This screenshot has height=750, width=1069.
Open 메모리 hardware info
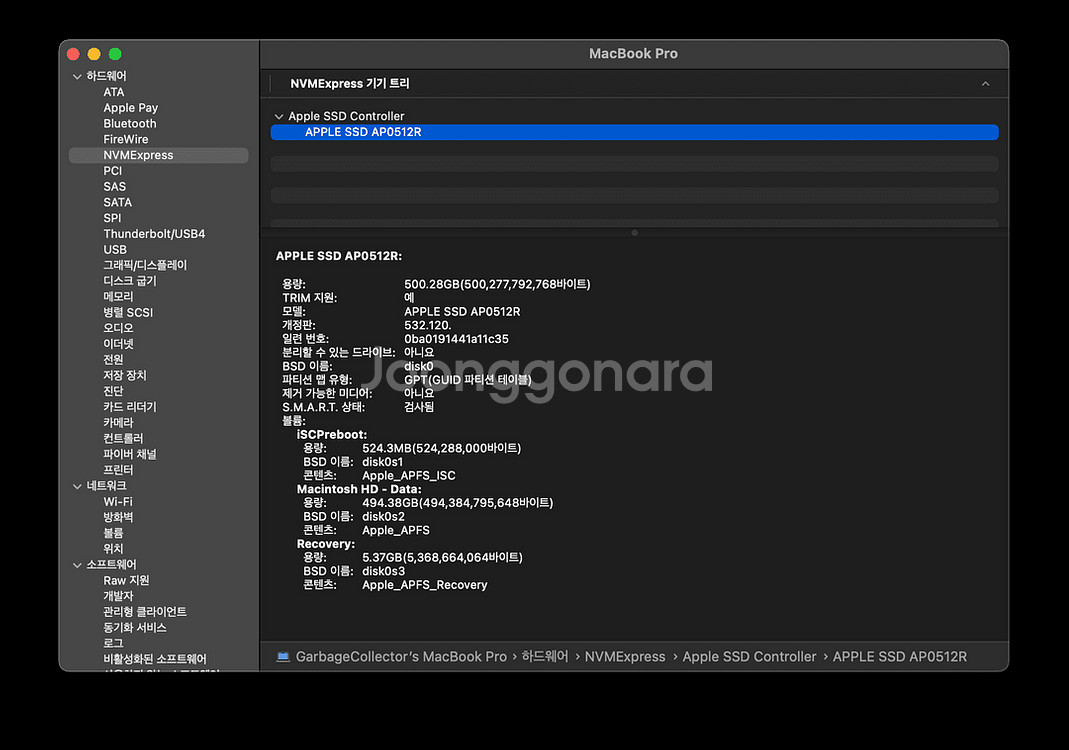[118, 297]
